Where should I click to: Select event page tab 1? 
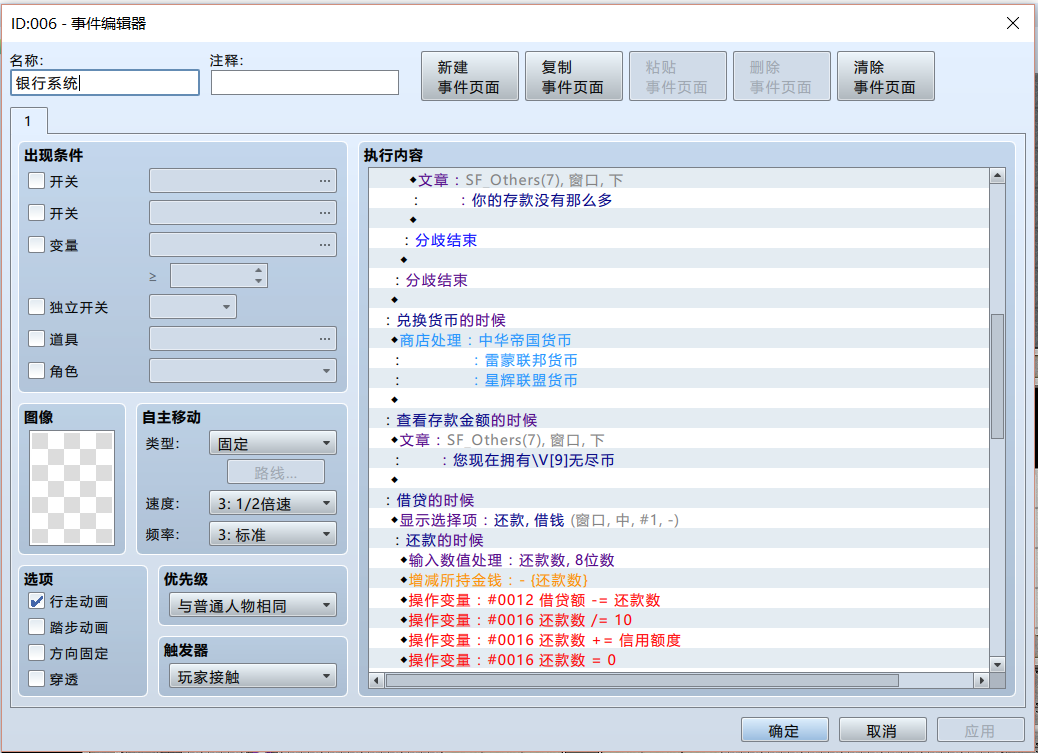tap(28, 121)
